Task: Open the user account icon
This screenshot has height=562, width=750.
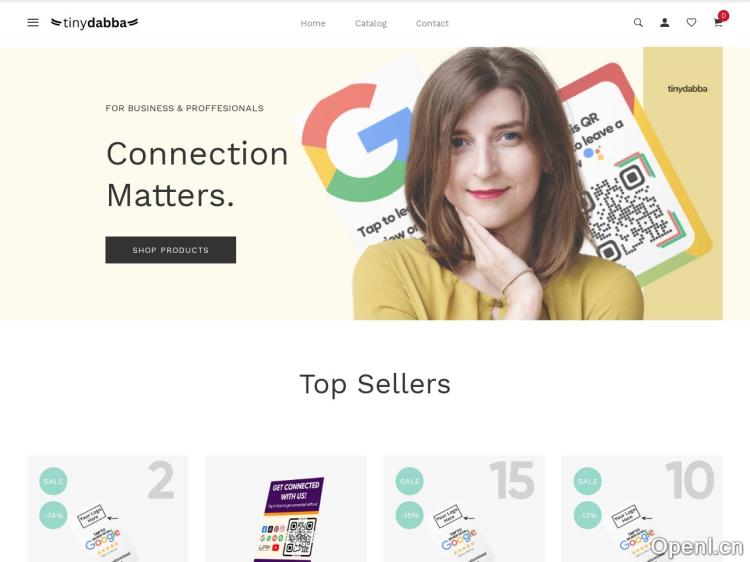Action: click(x=664, y=22)
